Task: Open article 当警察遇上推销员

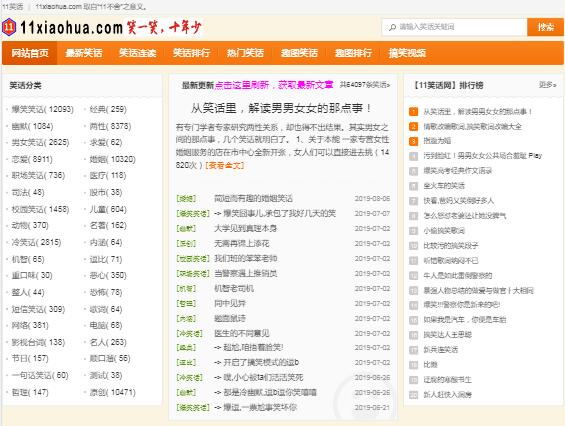Action: [x=245, y=274]
